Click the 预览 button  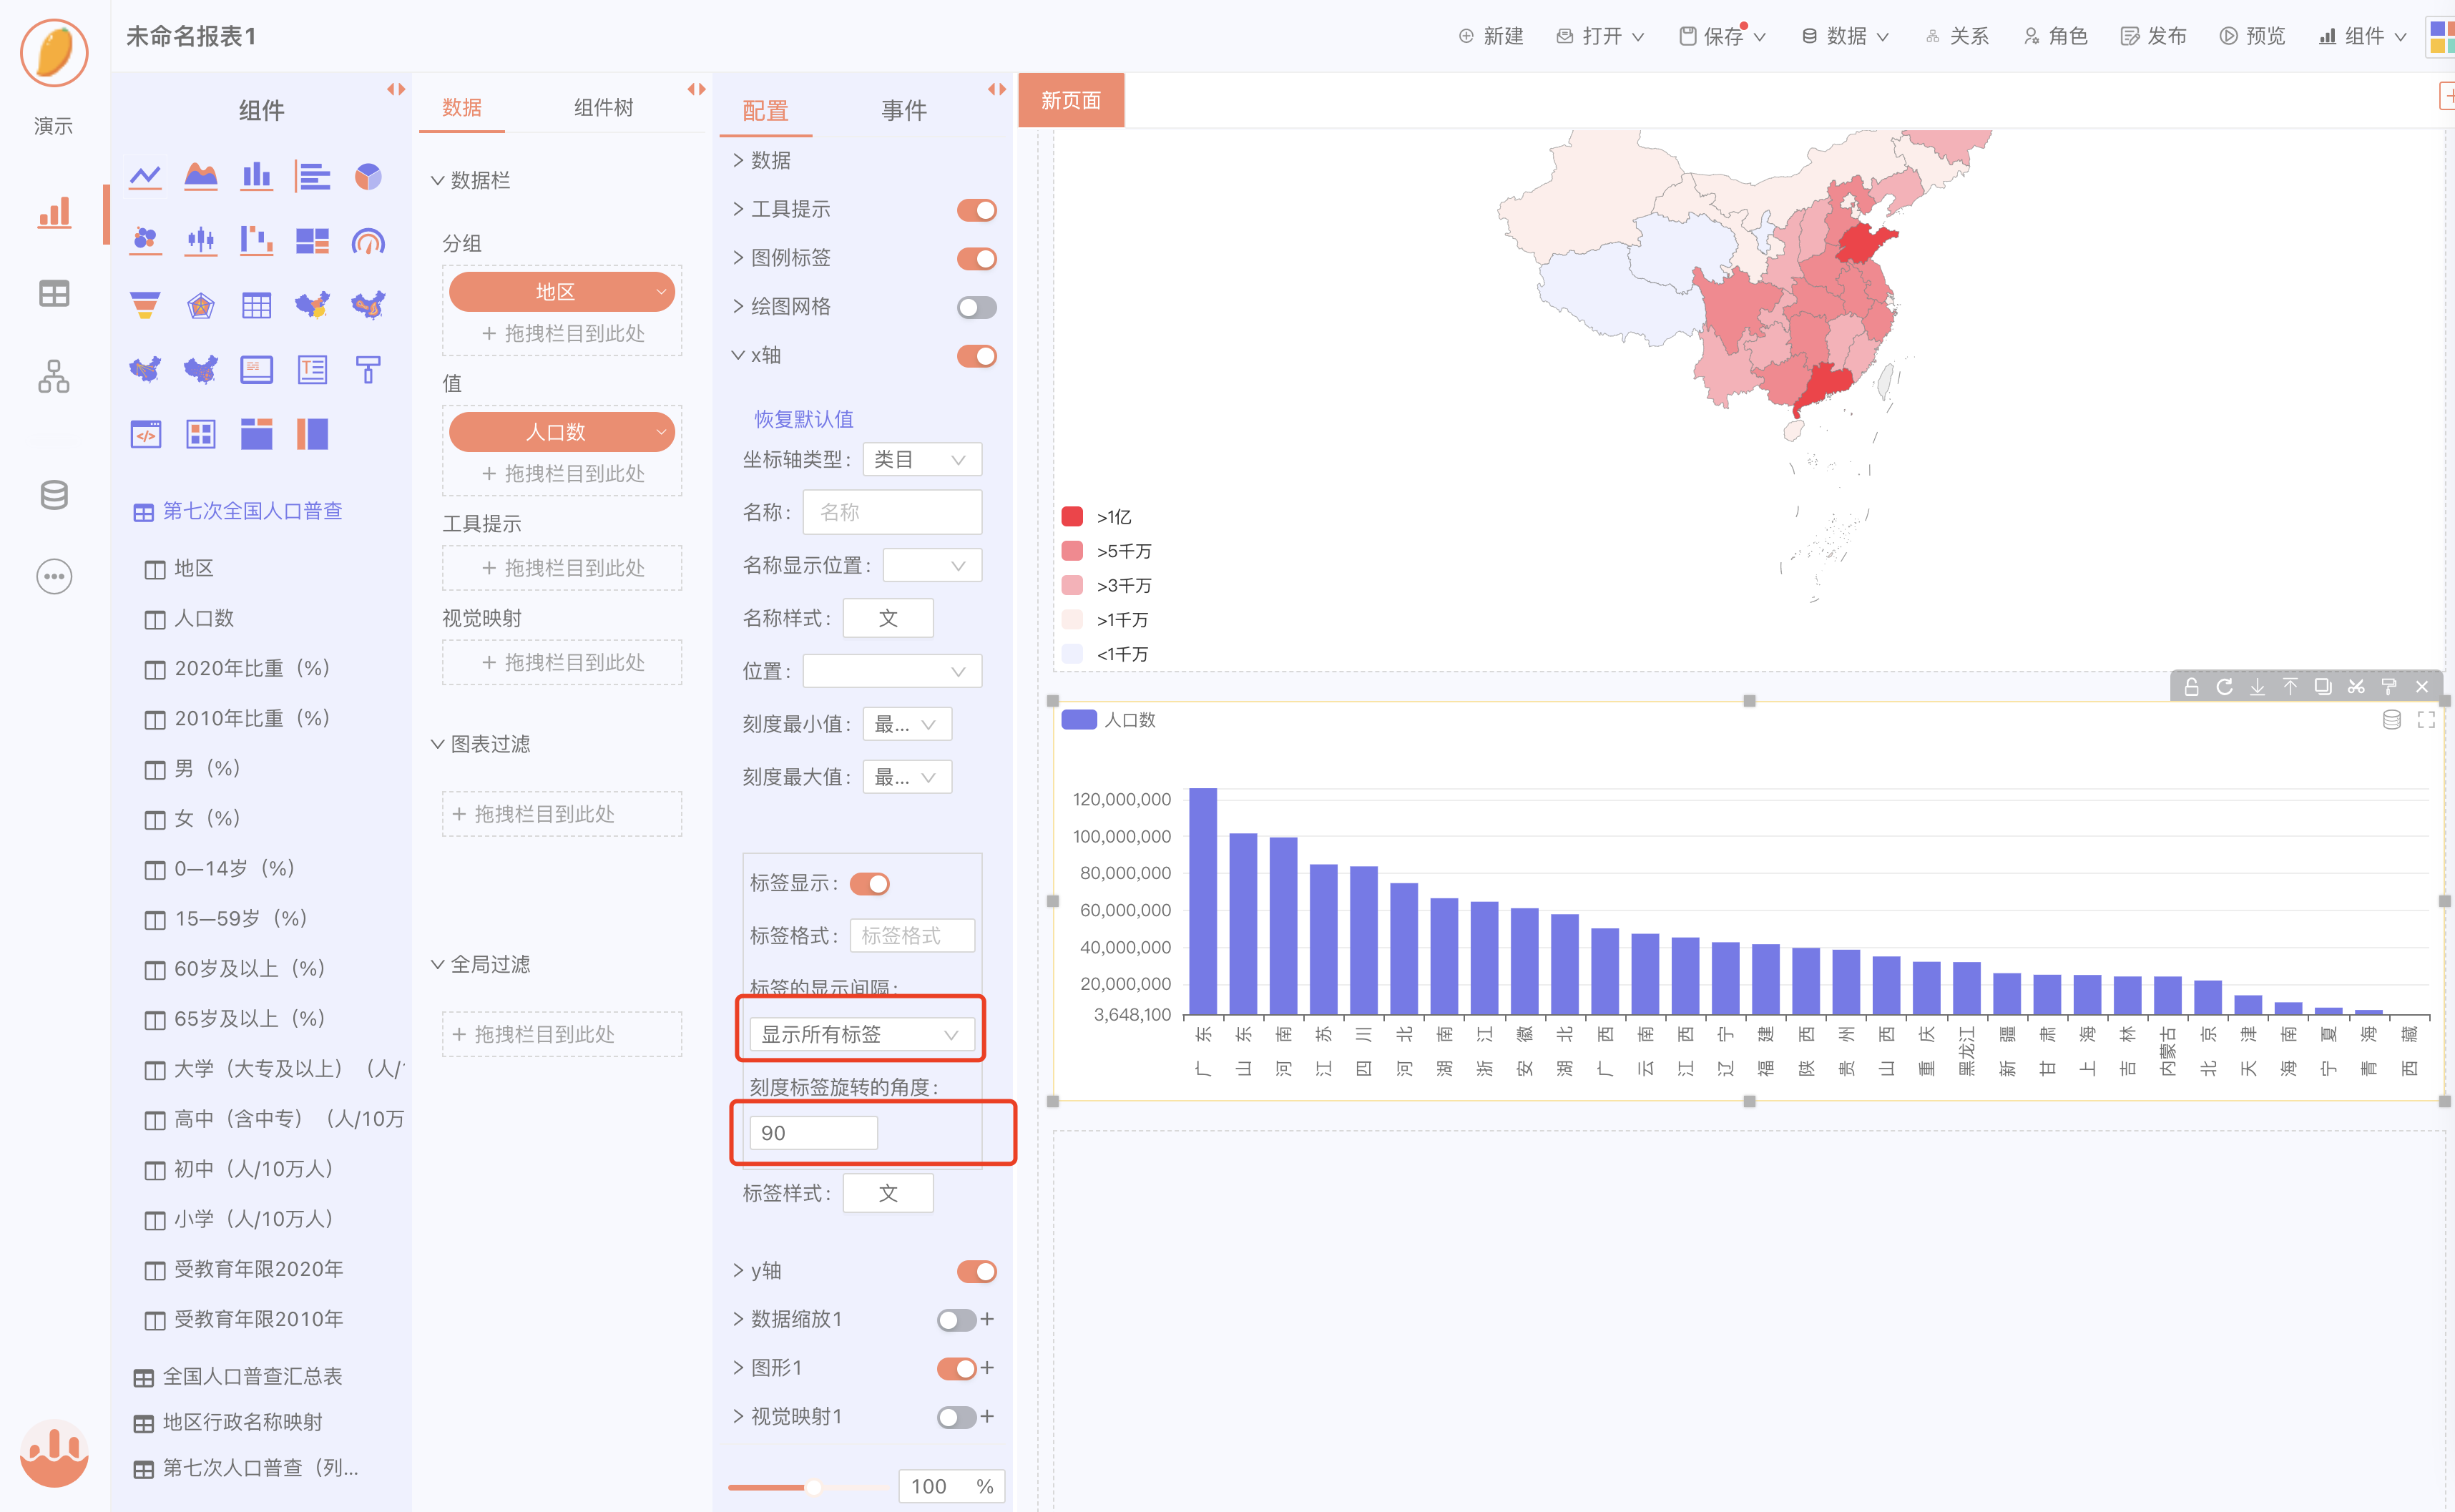(2253, 37)
